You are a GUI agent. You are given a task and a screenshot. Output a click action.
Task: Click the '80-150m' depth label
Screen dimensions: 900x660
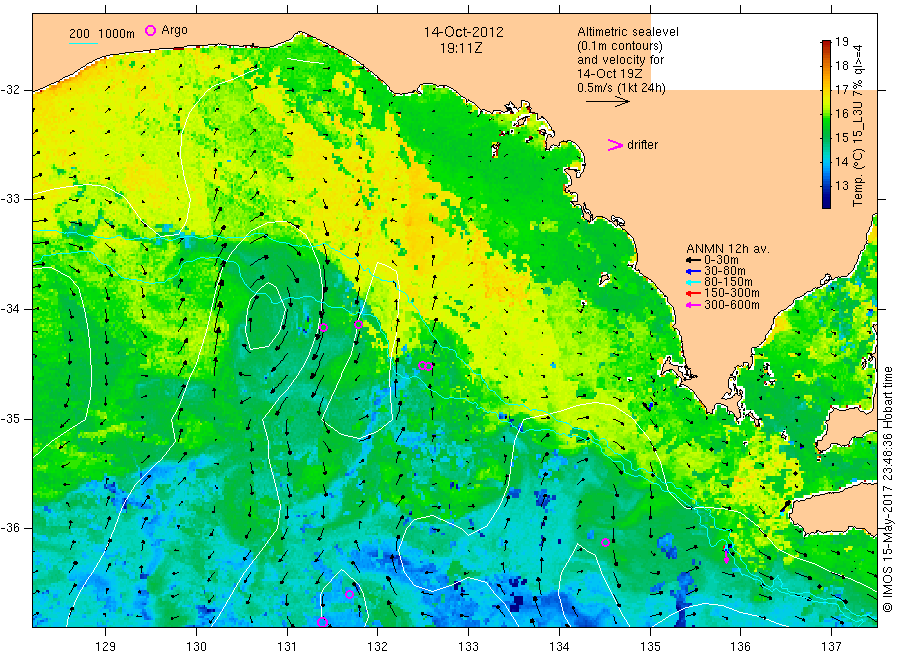coord(728,282)
